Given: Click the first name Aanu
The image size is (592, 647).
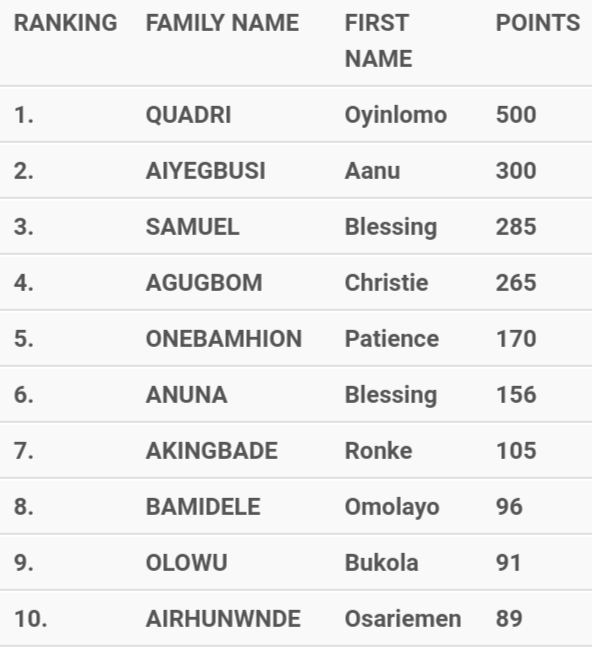Looking at the screenshot, I should [x=373, y=171].
